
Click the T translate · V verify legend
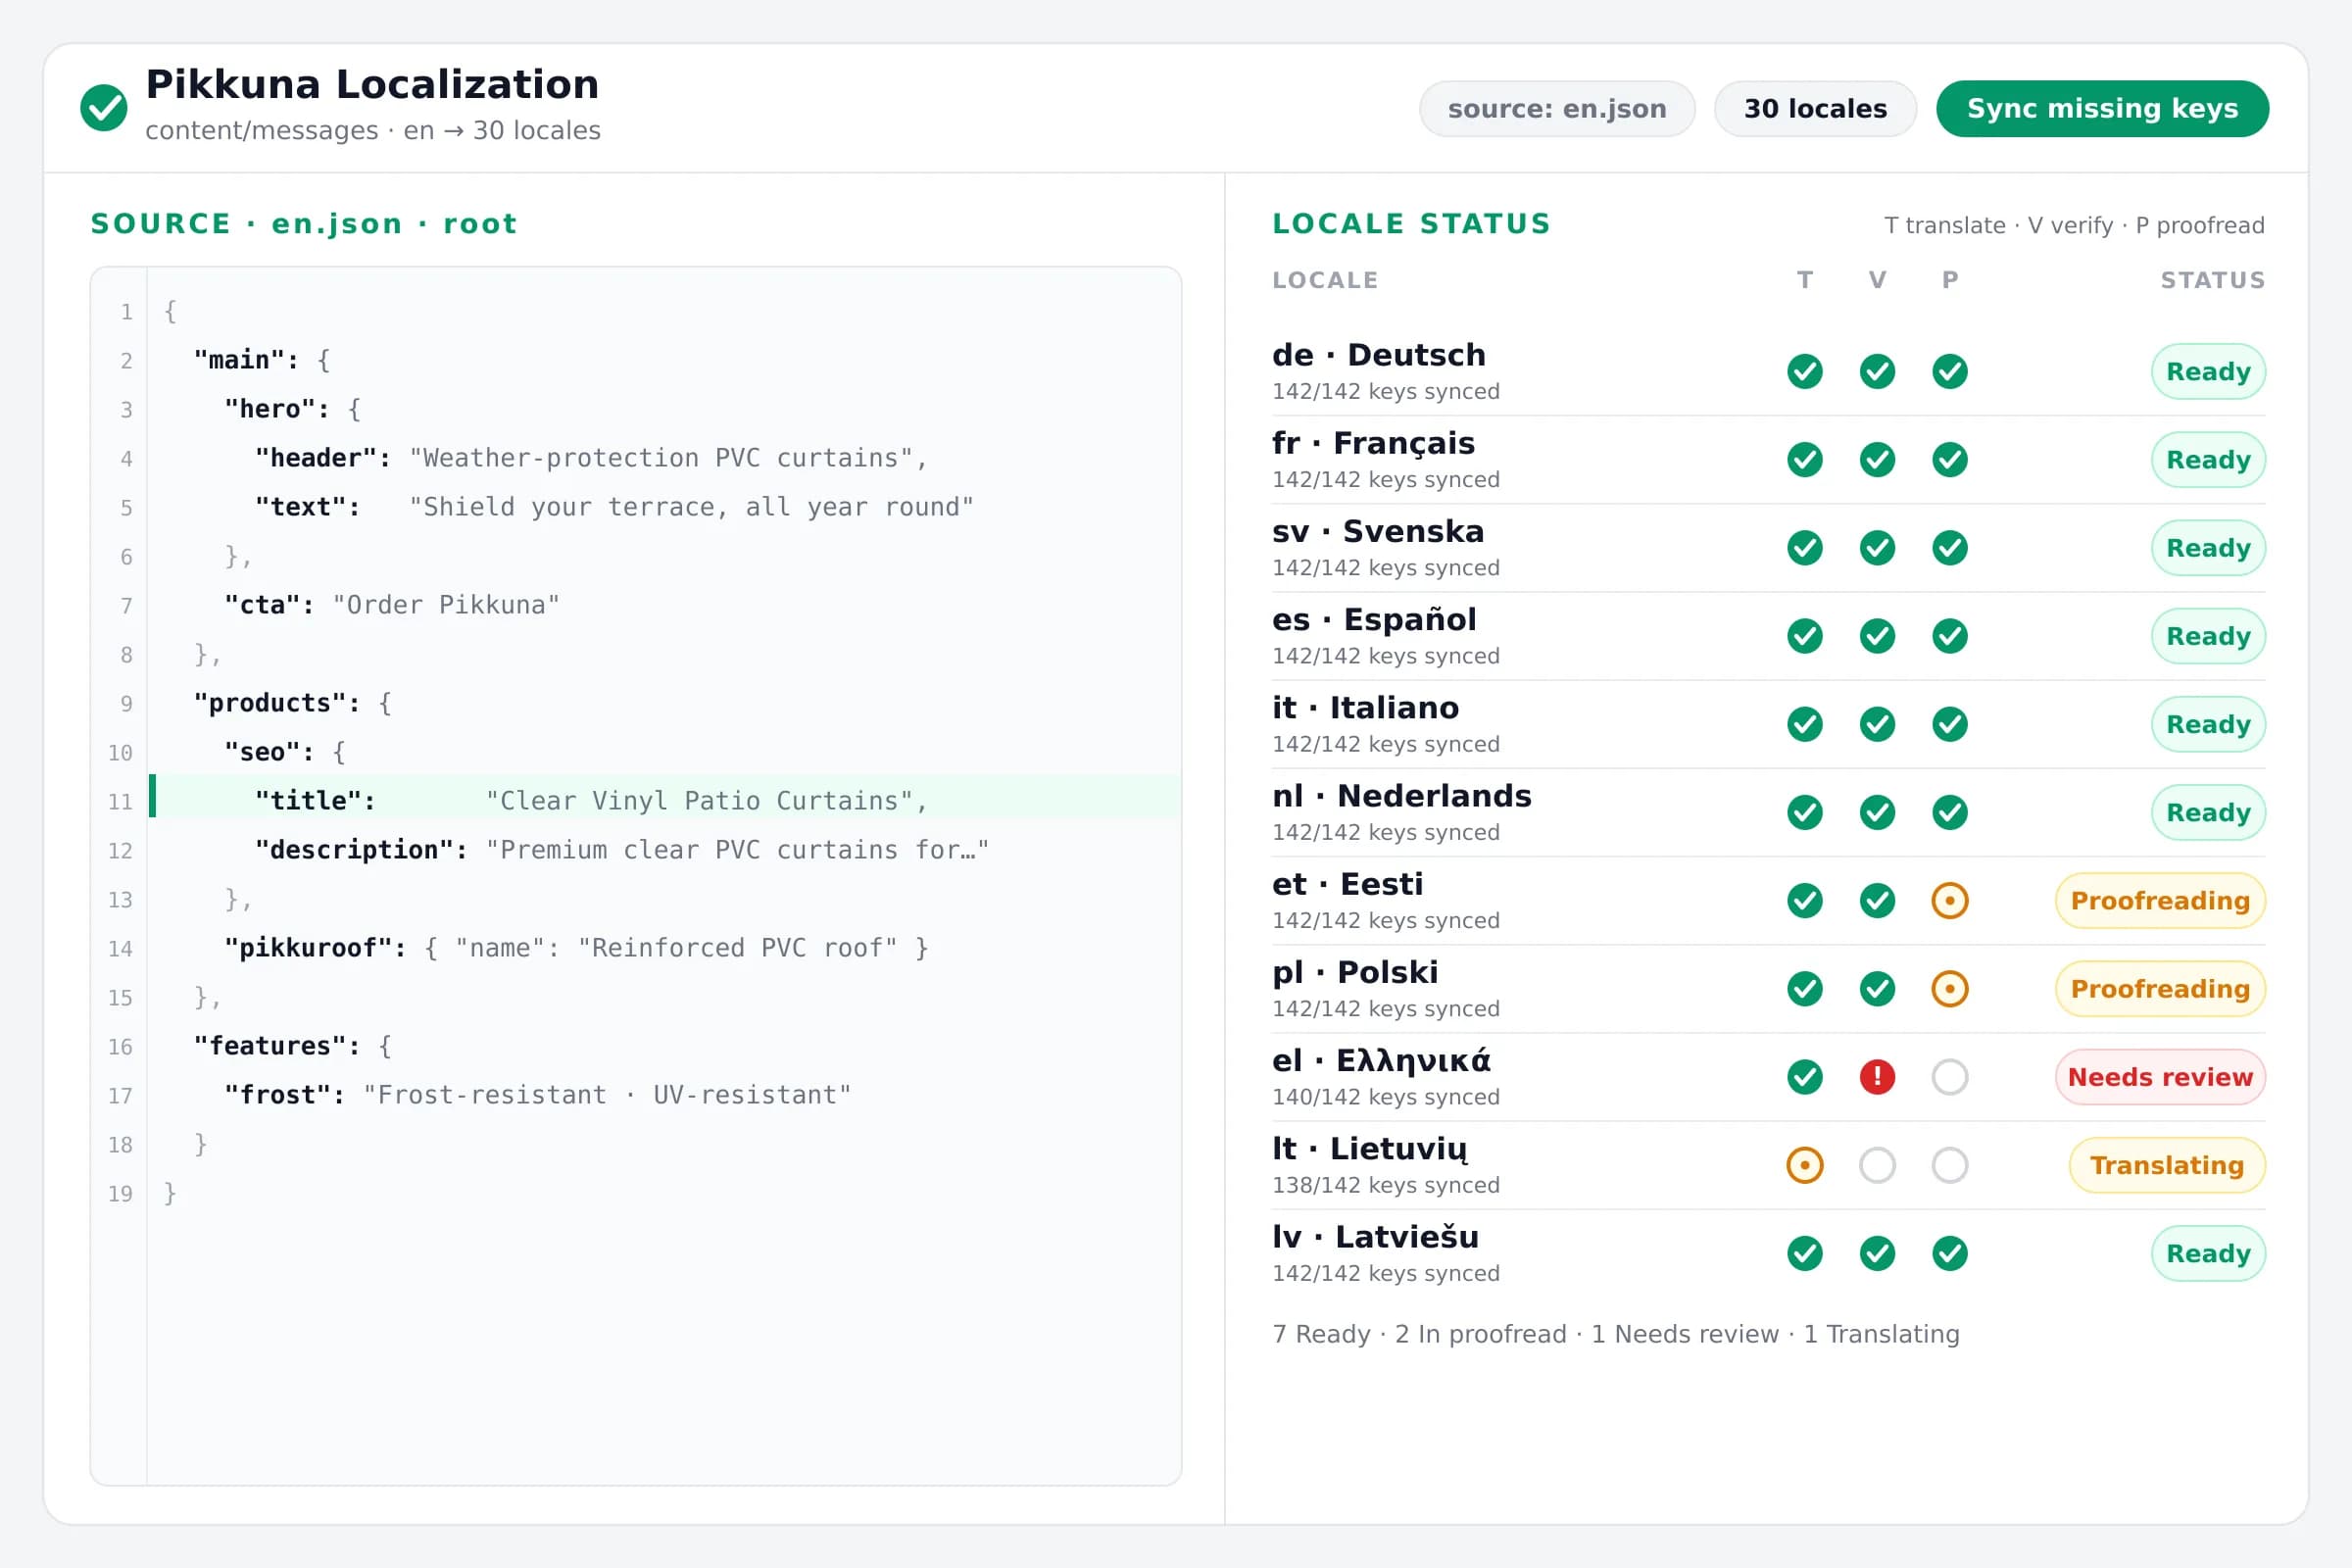(x=2074, y=225)
